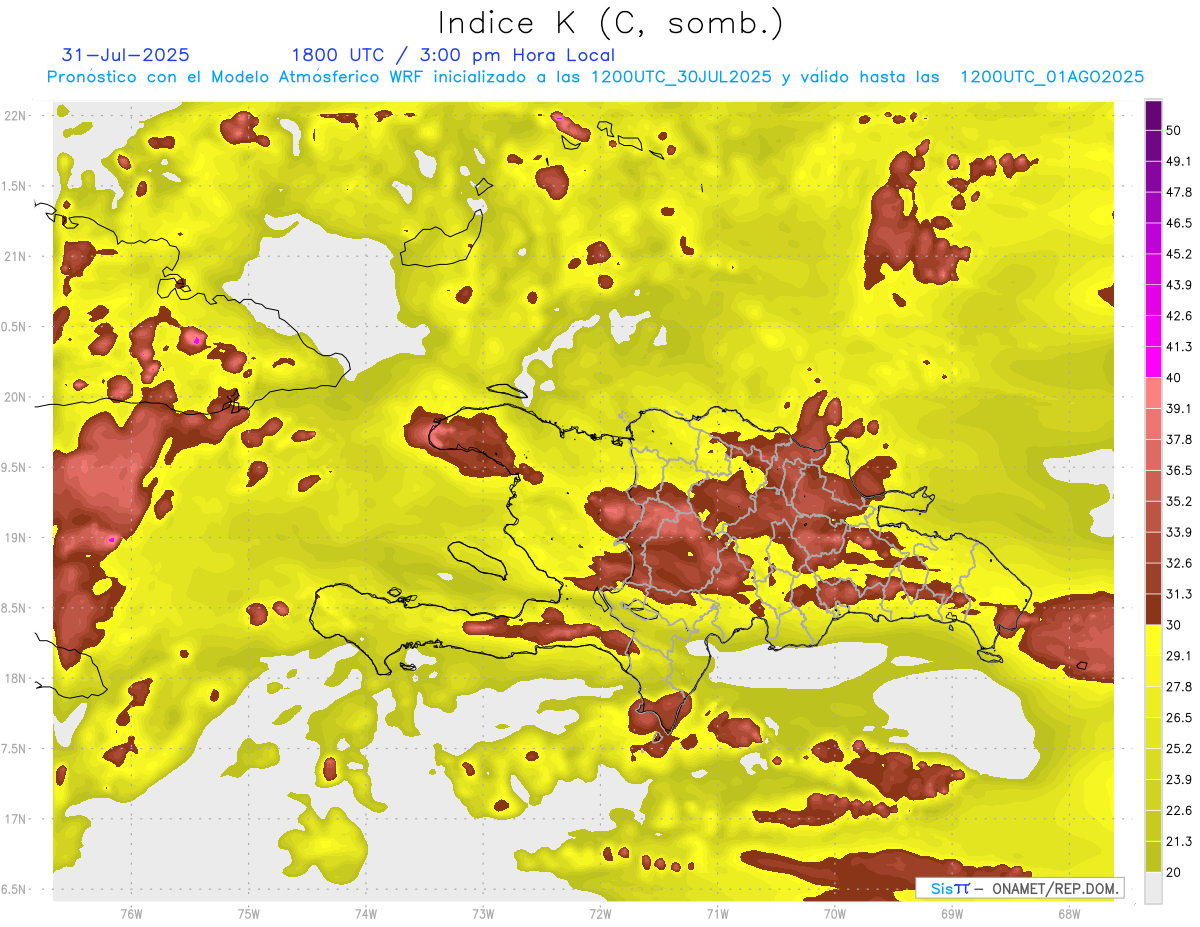1200x927 pixels.
Task: Click longitude label "68W"
Action: point(1068,914)
